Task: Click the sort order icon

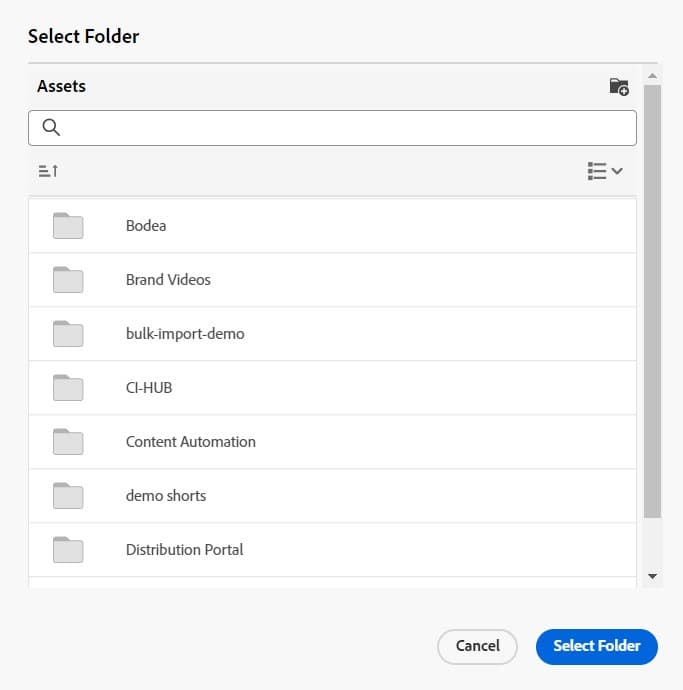Action: pos(48,171)
